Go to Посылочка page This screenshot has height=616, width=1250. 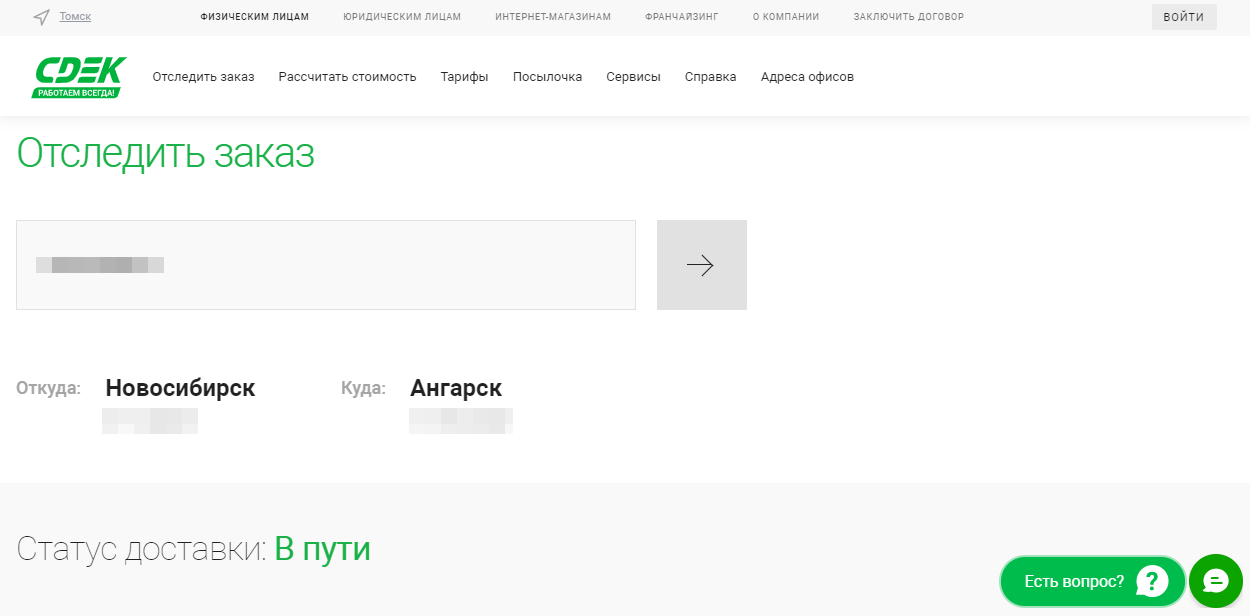pos(547,77)
